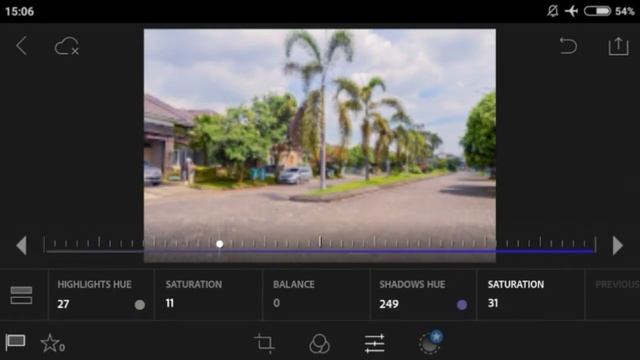Set the star rating
This screenshot has width=640, height=360.
52,343
